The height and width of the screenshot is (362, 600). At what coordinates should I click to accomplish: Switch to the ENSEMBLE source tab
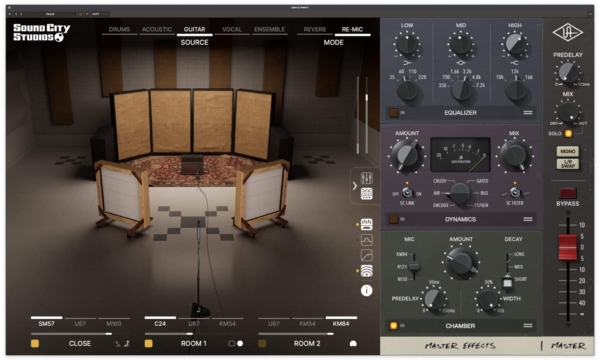pyautogui.click(x=269, y=29)
